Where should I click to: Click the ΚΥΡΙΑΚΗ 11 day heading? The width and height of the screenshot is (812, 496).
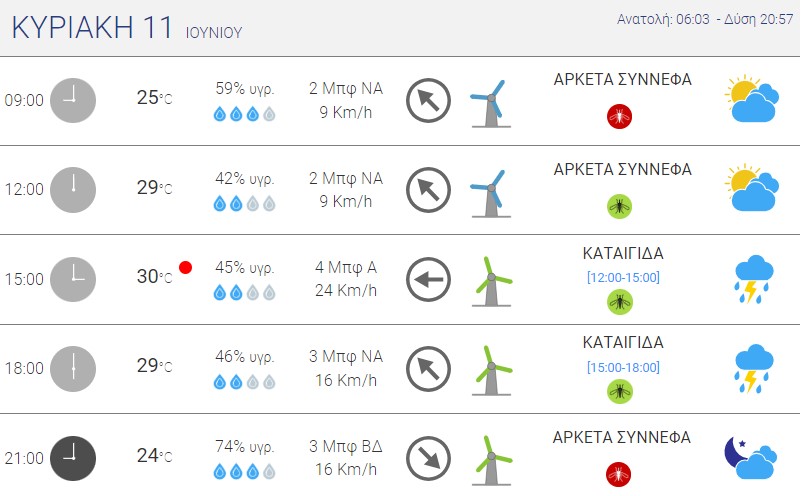coord(92,27)
